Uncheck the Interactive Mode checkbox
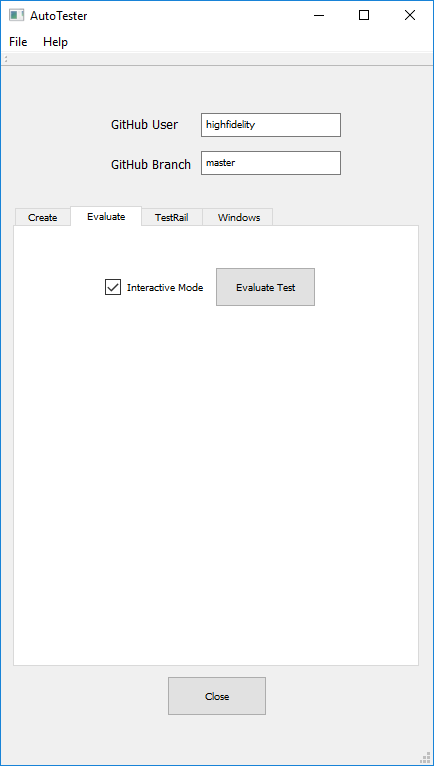This screenshot has width=434, height=766. pyautogui.click(x=113, y=287)
